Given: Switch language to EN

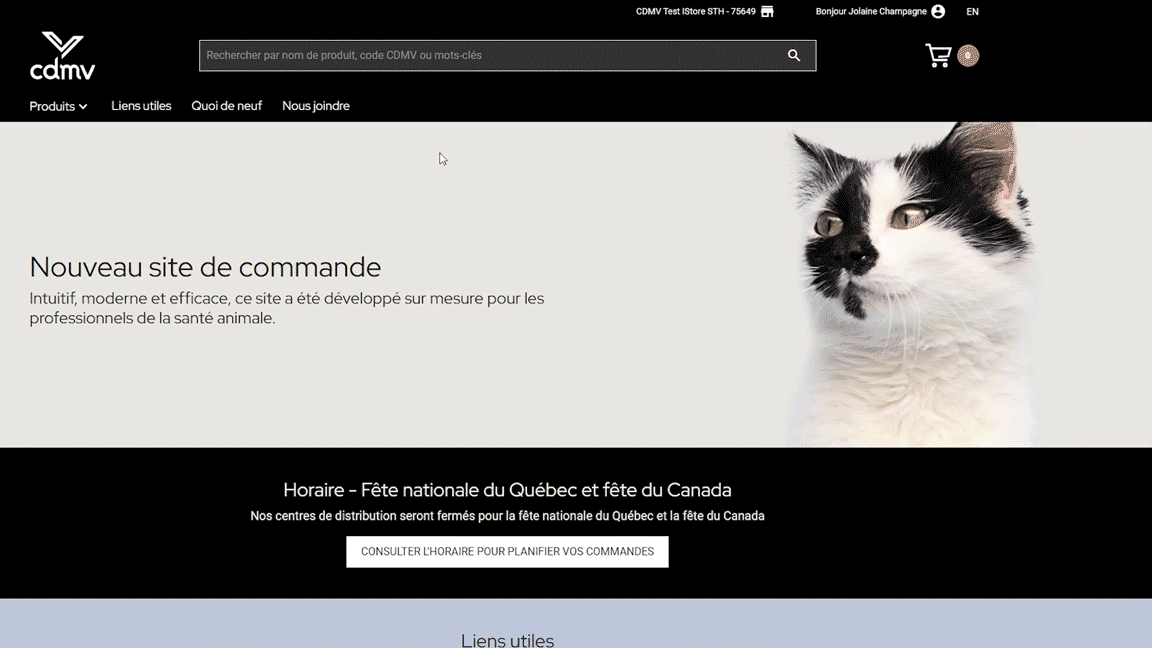Looking at the screenshot, I should coord(972,12).
